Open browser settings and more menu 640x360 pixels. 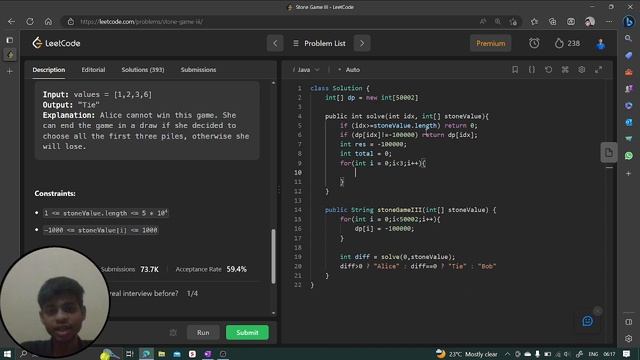pyautogui.click(x=609, y=22)
